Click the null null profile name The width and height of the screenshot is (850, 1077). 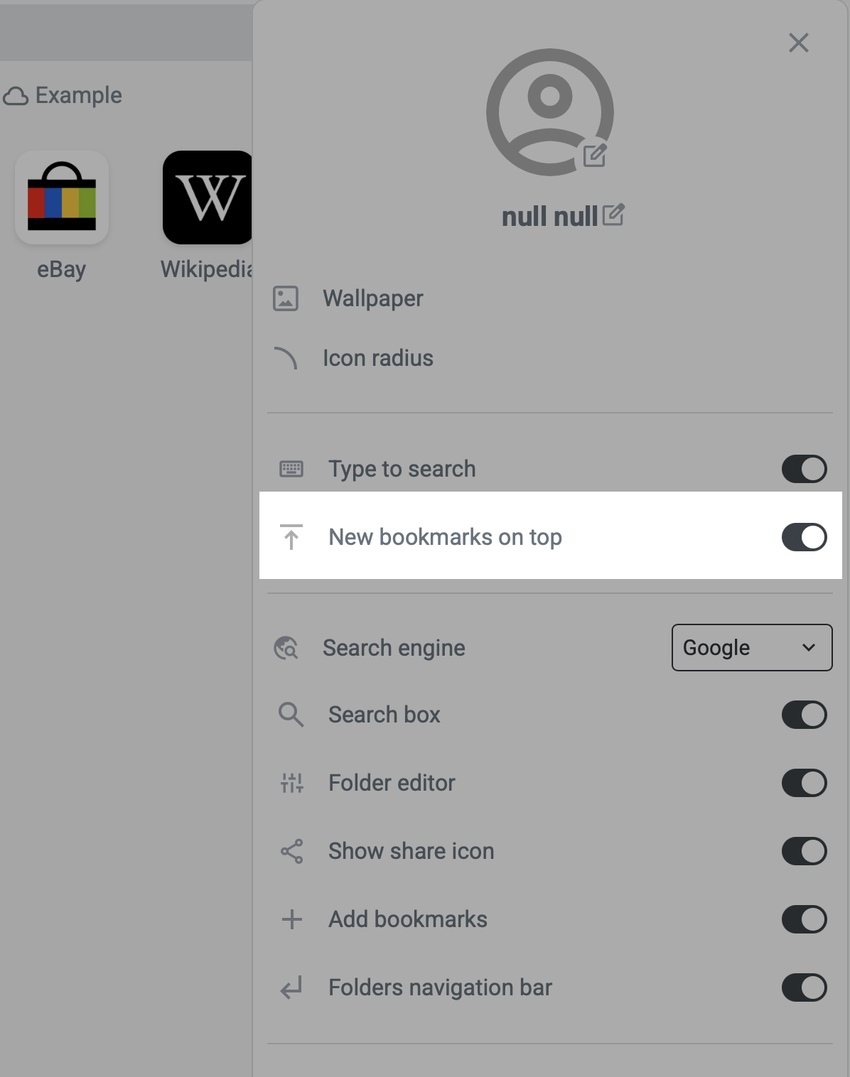click(549, 215)
